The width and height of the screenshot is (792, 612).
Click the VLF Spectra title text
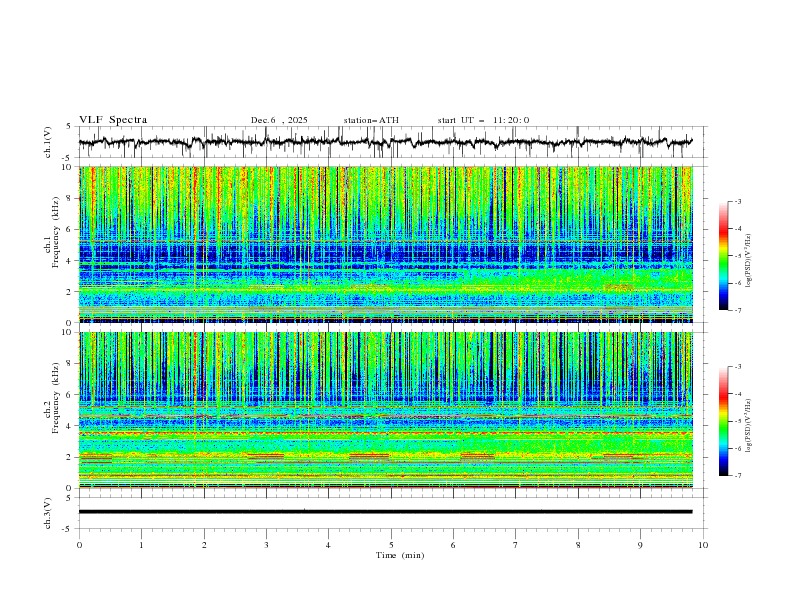[113, 120]
